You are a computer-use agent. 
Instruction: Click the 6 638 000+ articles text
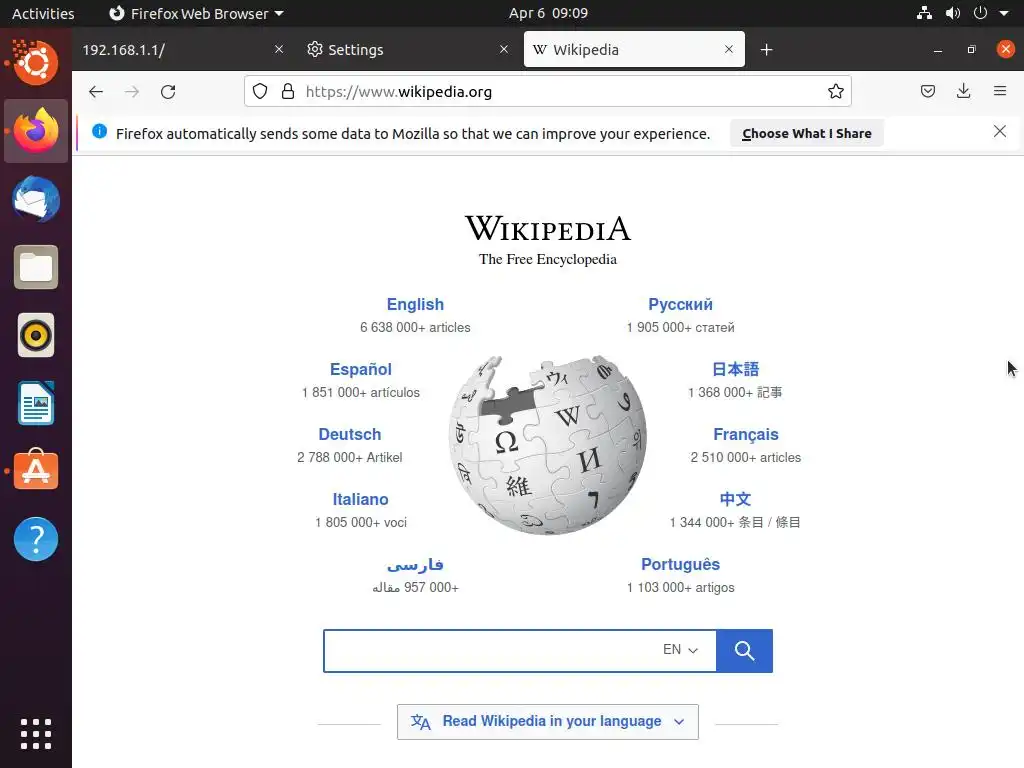(x=415, y=327)
